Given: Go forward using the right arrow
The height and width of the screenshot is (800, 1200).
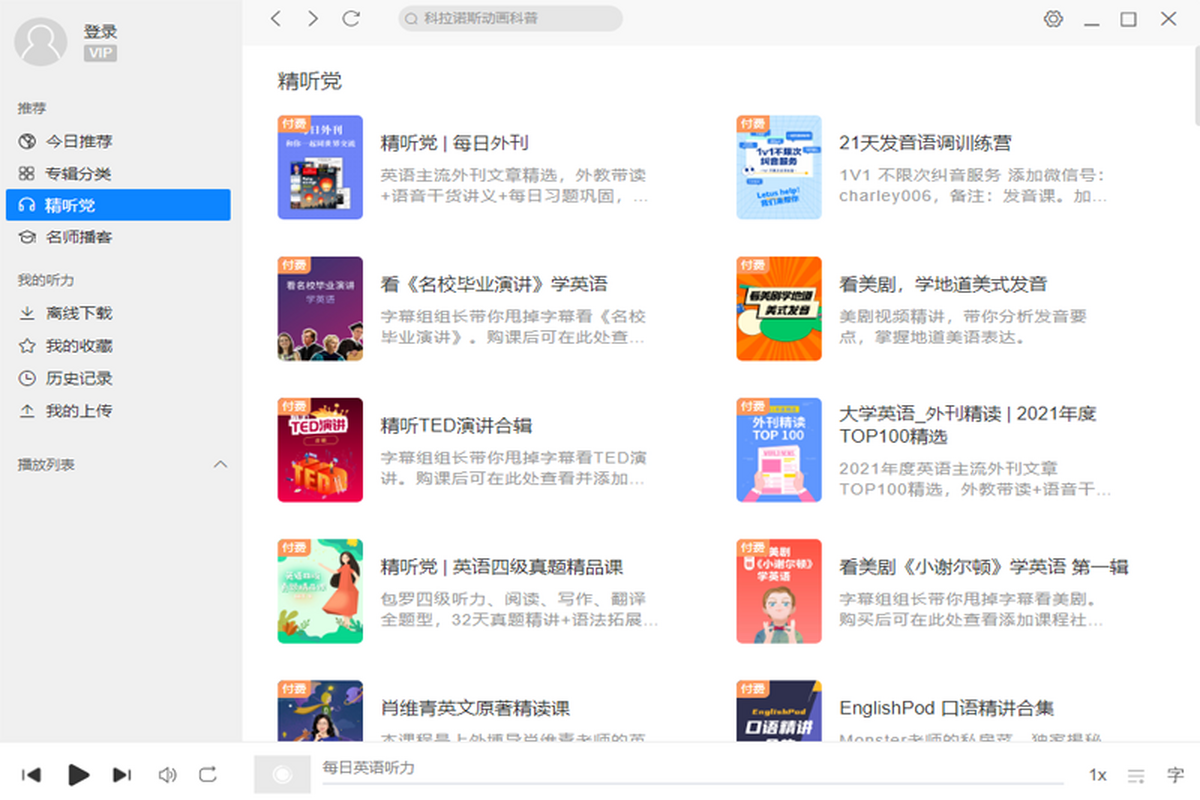Looking at the screenshot, I should point(313,19).
